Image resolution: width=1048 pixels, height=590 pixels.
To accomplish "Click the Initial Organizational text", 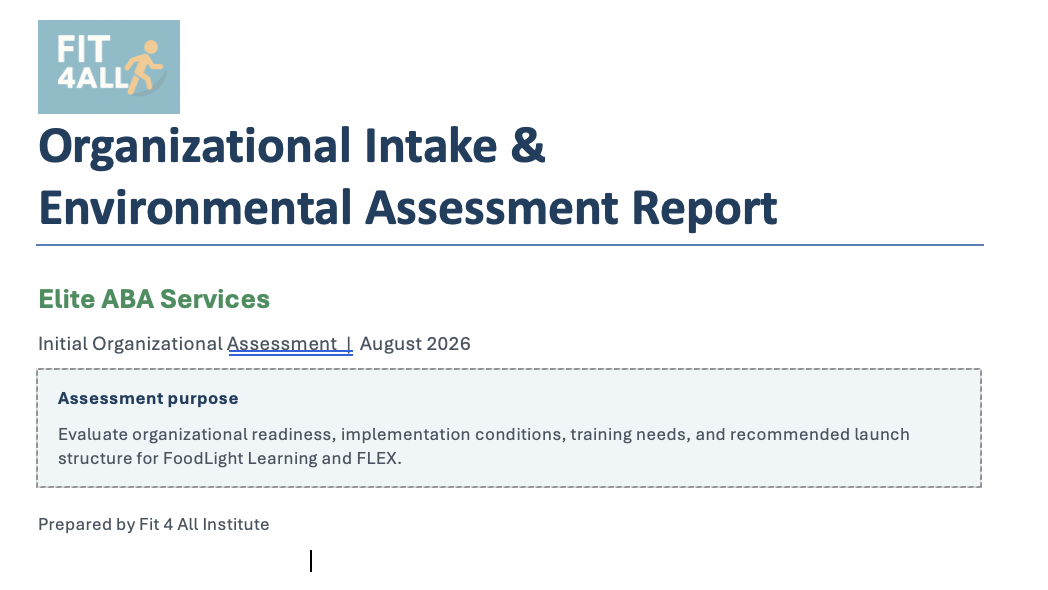I will tap(130, 344).
